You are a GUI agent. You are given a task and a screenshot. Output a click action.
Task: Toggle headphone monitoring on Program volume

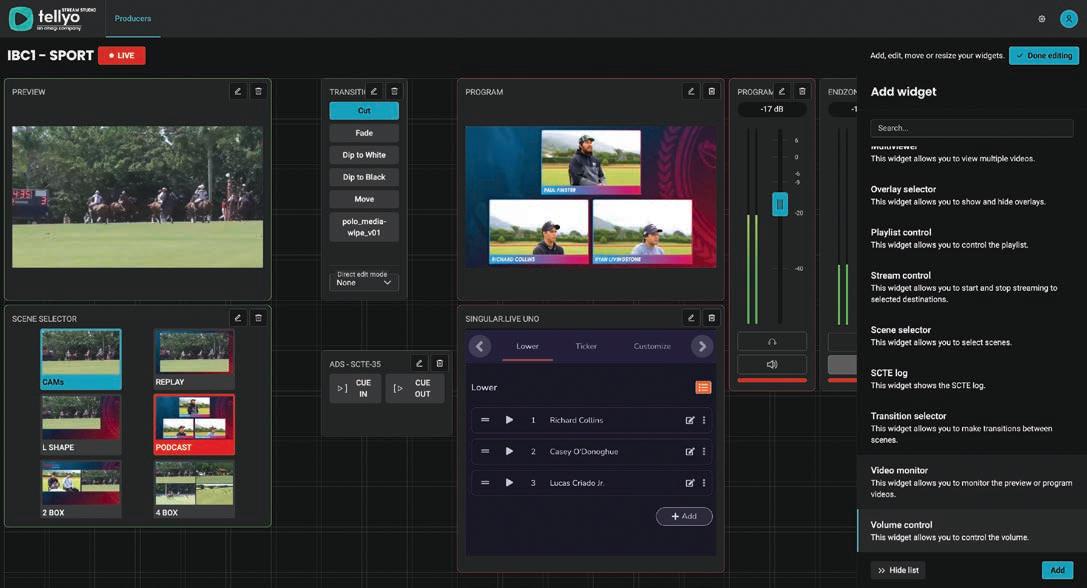pos(772,342)
